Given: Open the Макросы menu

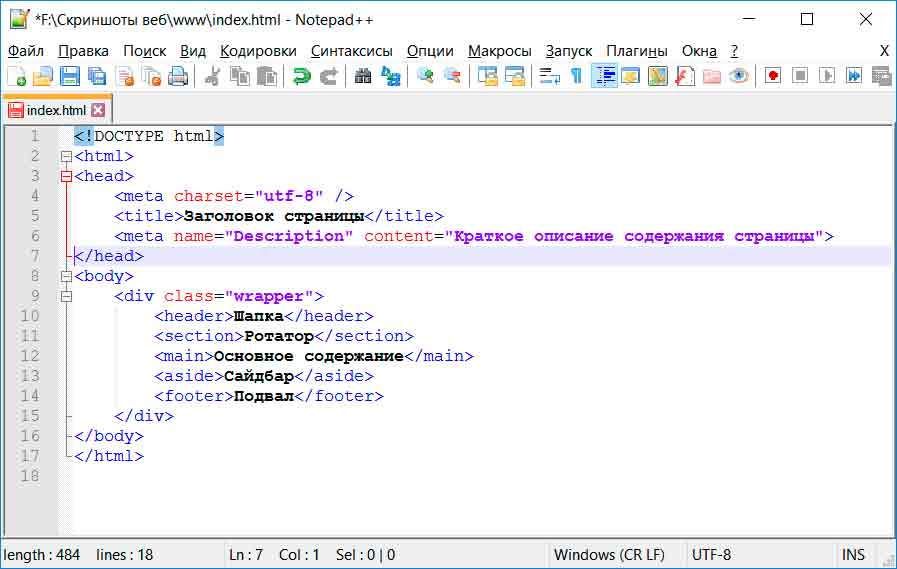Looking at the screenshot, I should pyautogui.click(x=499, y=51).
